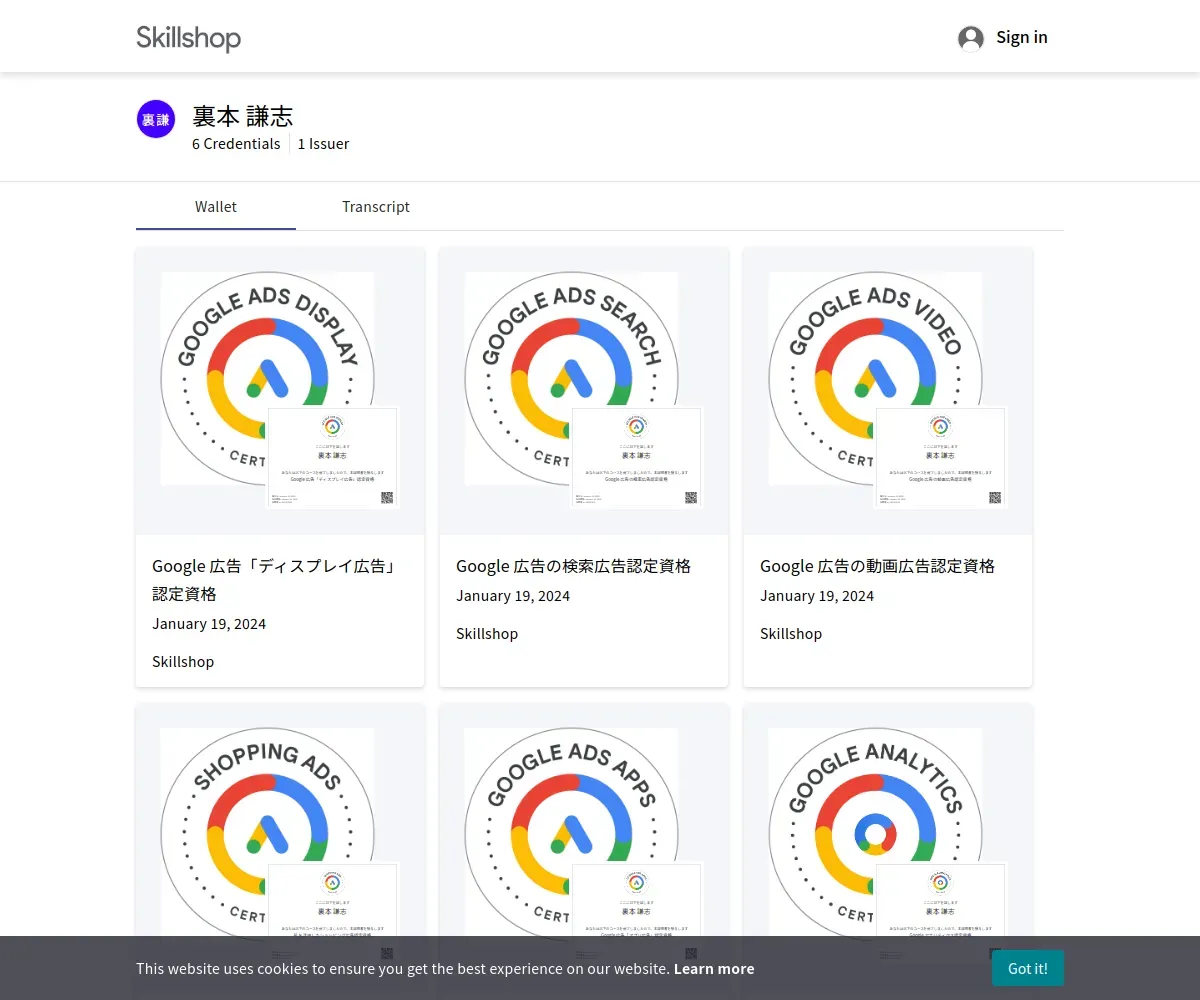
Task: Open the Google Ads Apps badge
Action: coord(571,832)
